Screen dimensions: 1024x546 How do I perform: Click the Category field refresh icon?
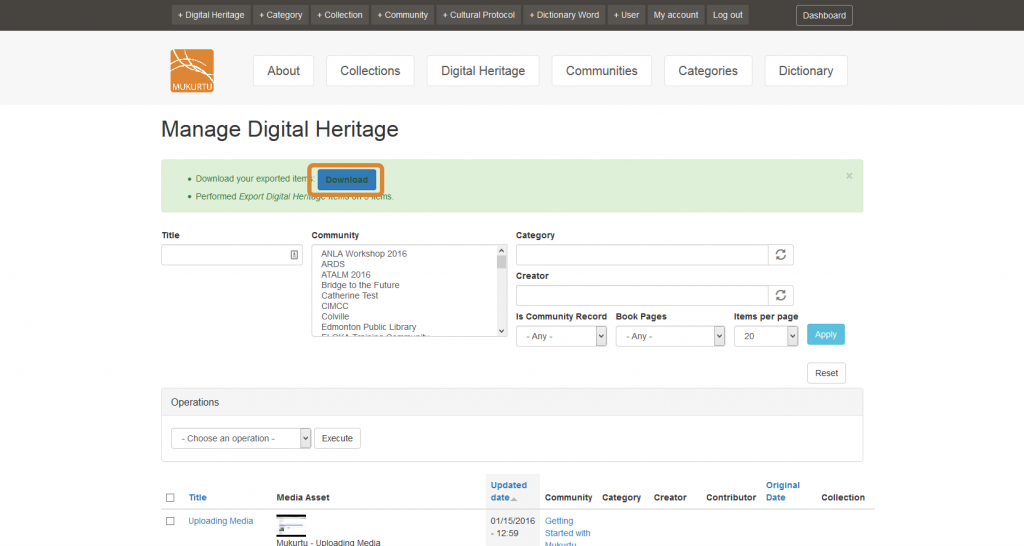tap(780, 255)
